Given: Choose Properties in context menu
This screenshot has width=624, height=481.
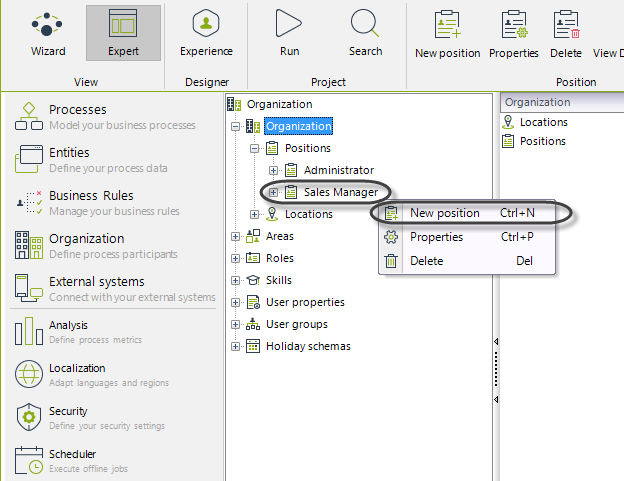Looking at the screenshot, I should 467,237.
